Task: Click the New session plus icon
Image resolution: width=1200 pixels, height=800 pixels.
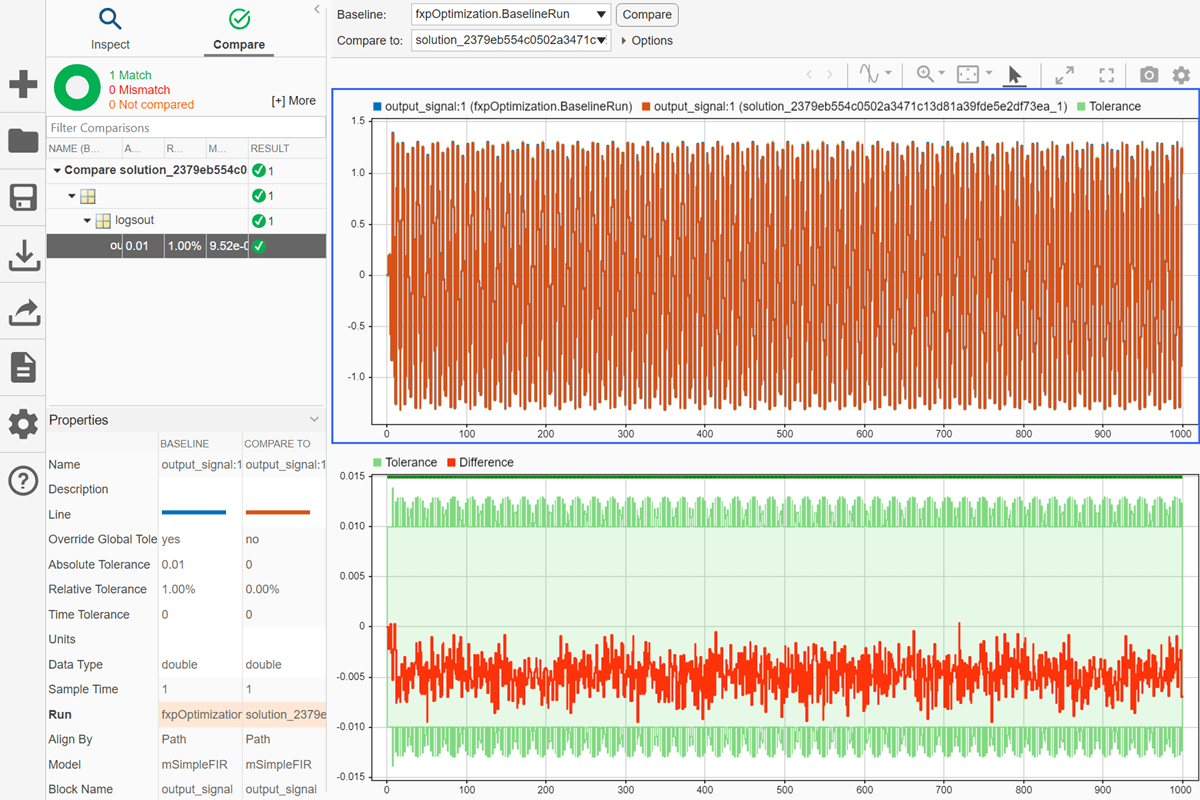Action: point(22,84)
